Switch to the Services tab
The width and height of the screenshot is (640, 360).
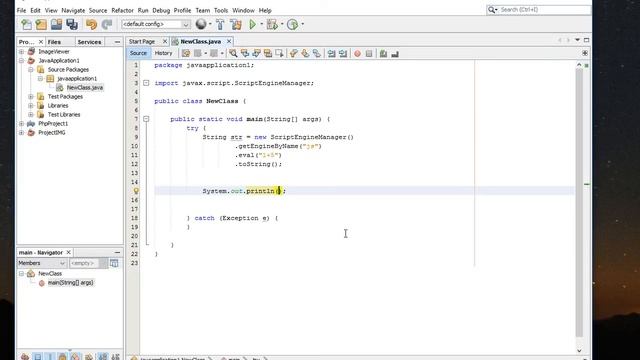[89, 42]
